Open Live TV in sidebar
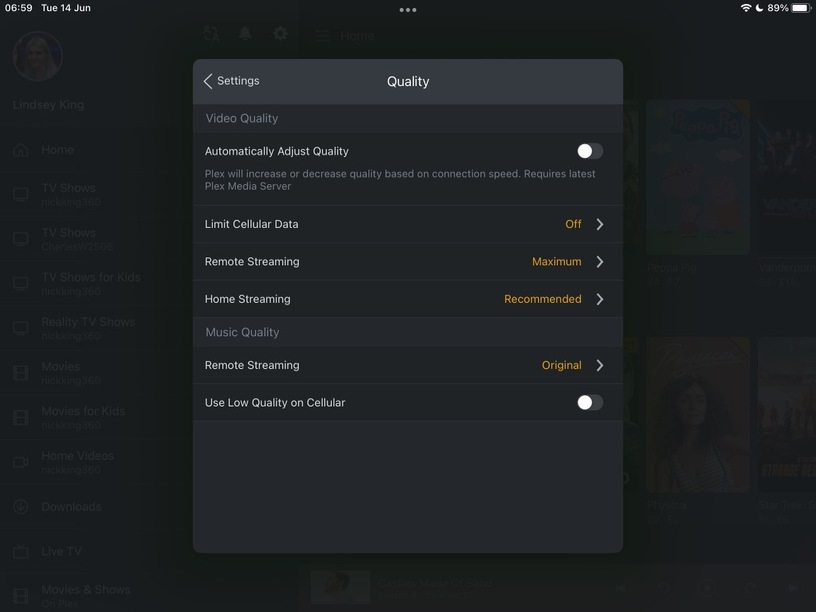The image size is (816, 612). [61, 552]
